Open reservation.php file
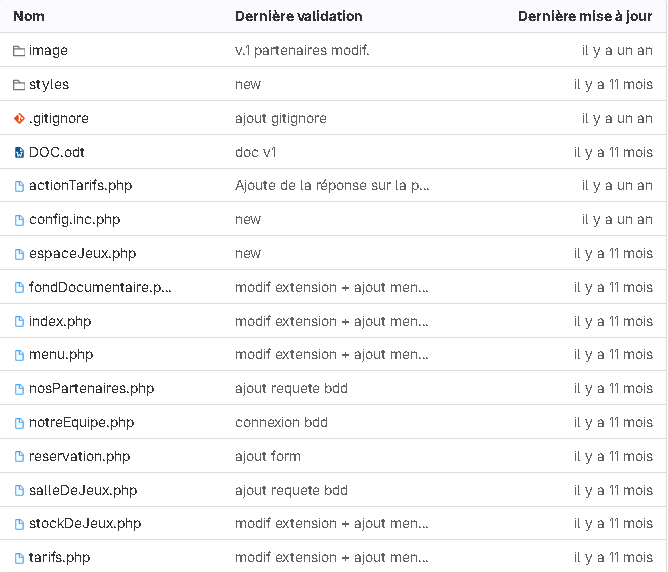668x572 pixels. (79, 457)
